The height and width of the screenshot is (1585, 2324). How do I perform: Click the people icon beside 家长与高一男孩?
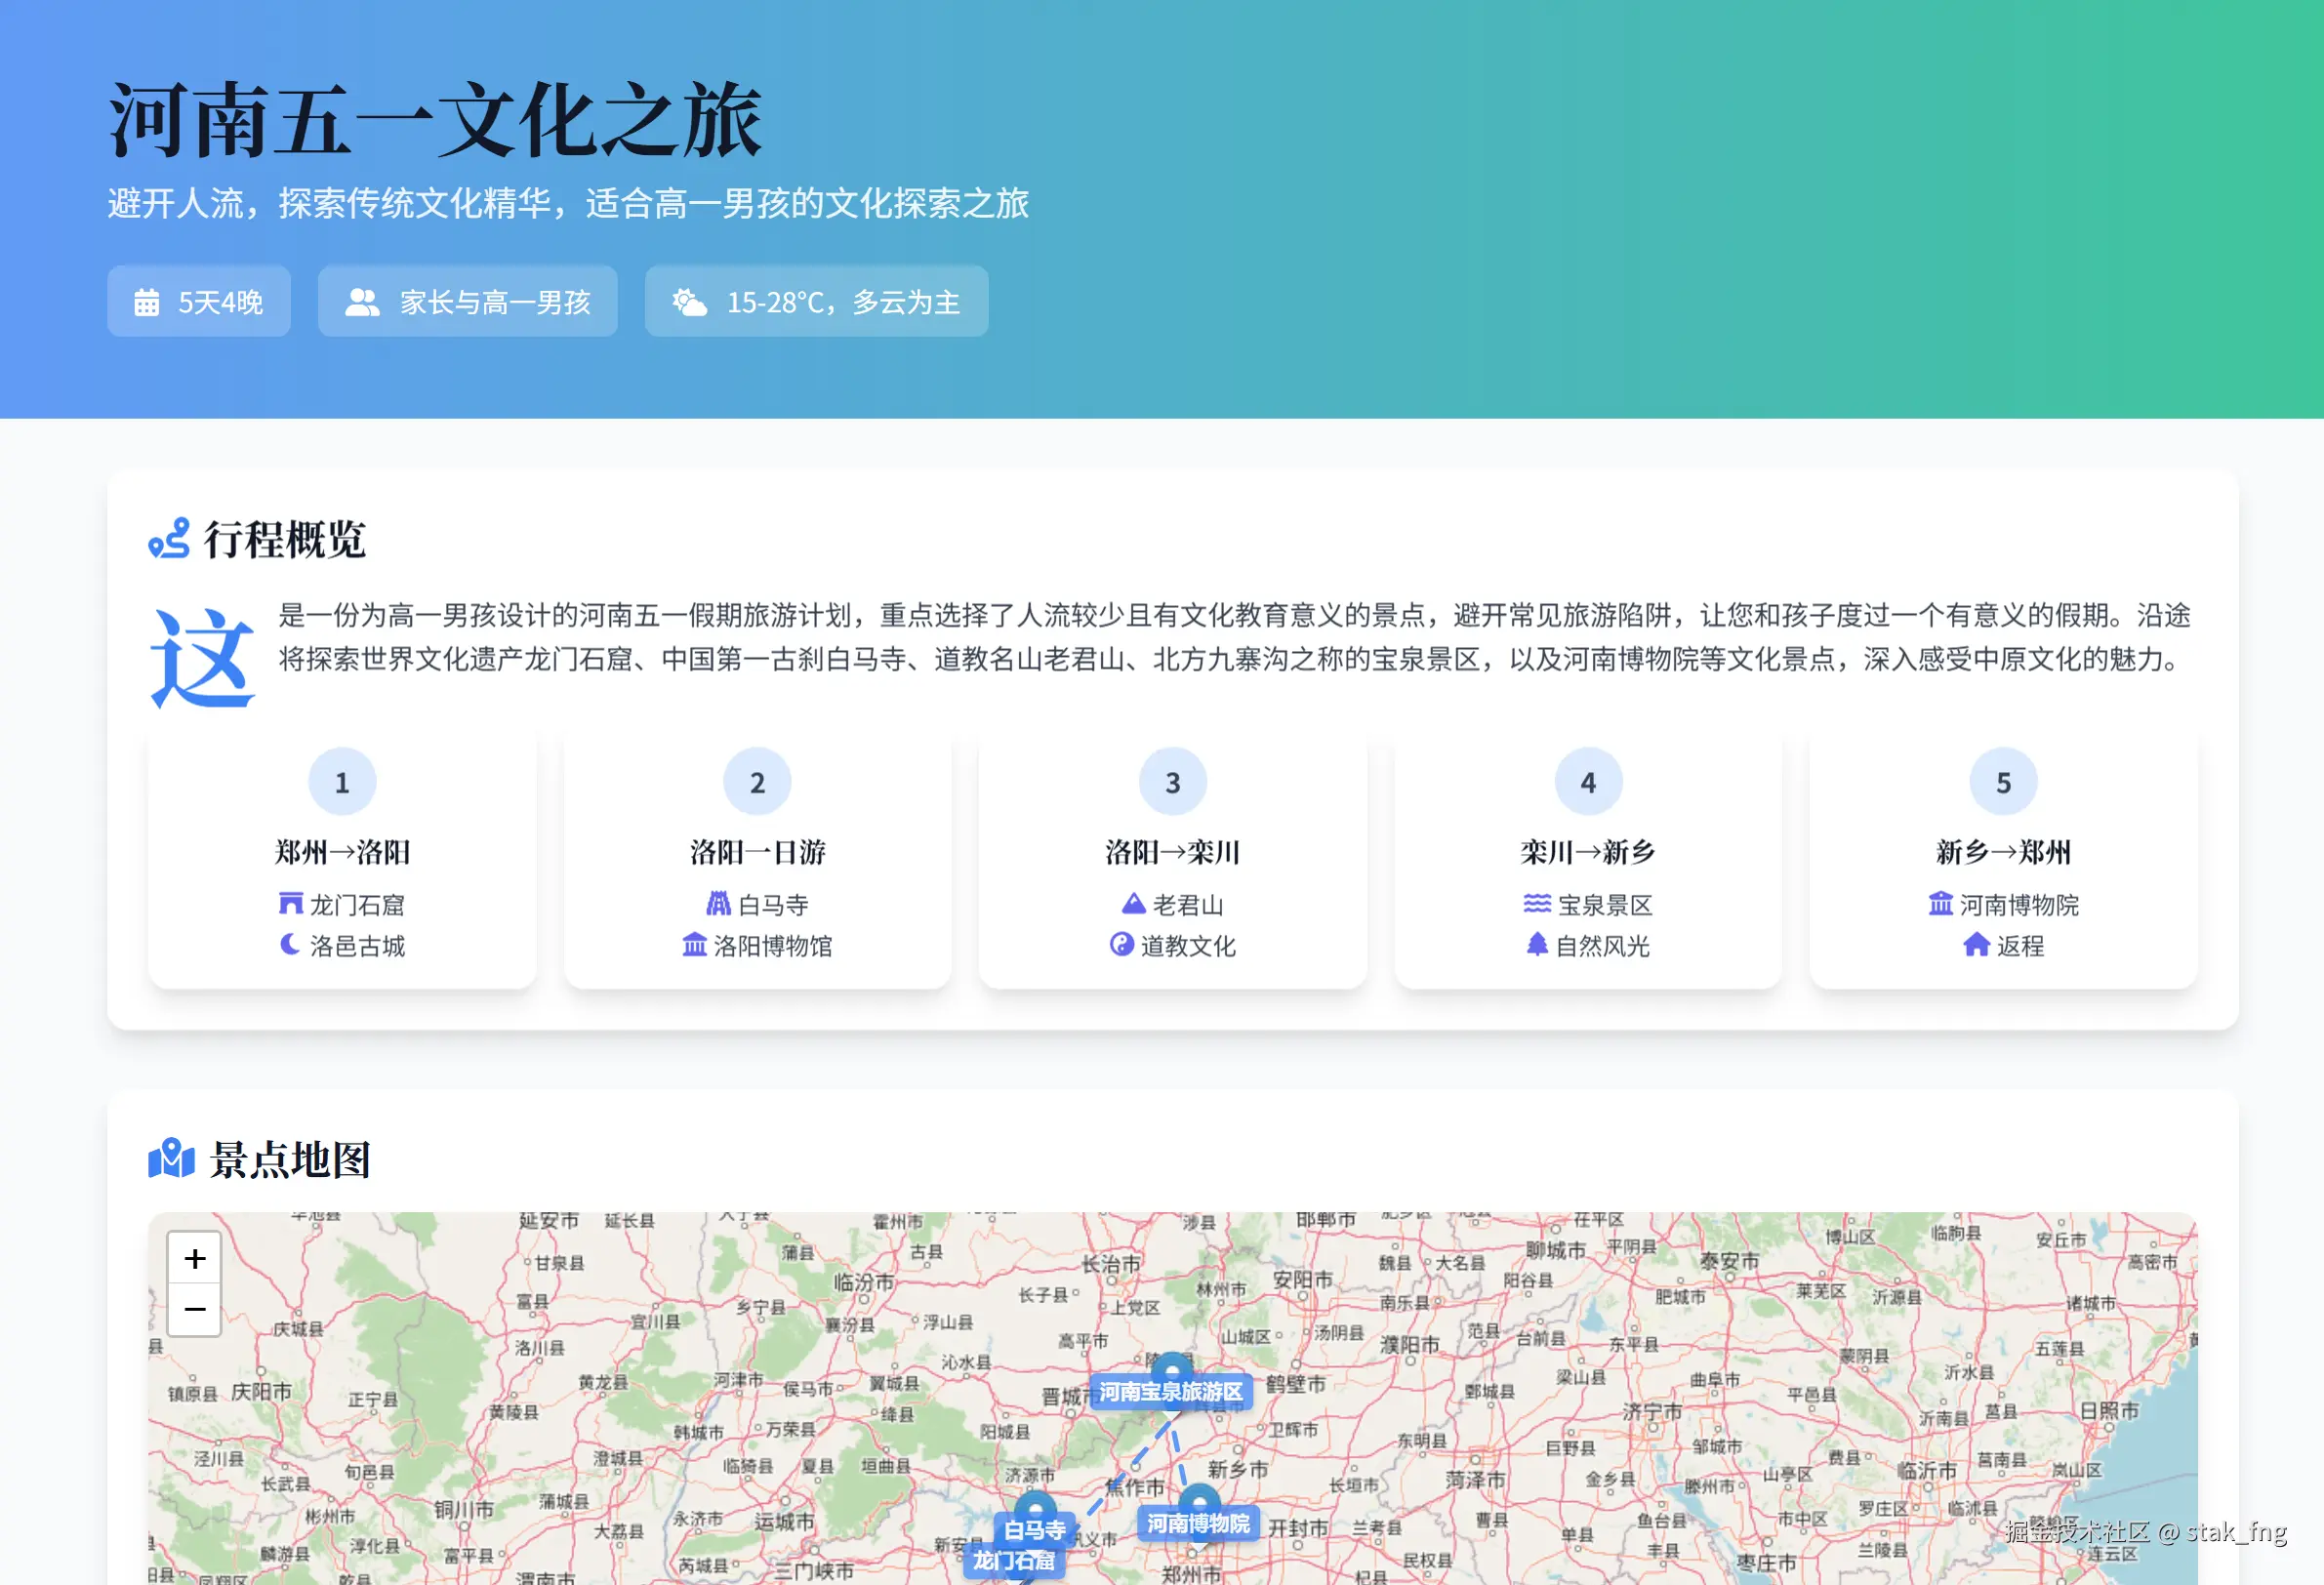(x=362, y=302)
